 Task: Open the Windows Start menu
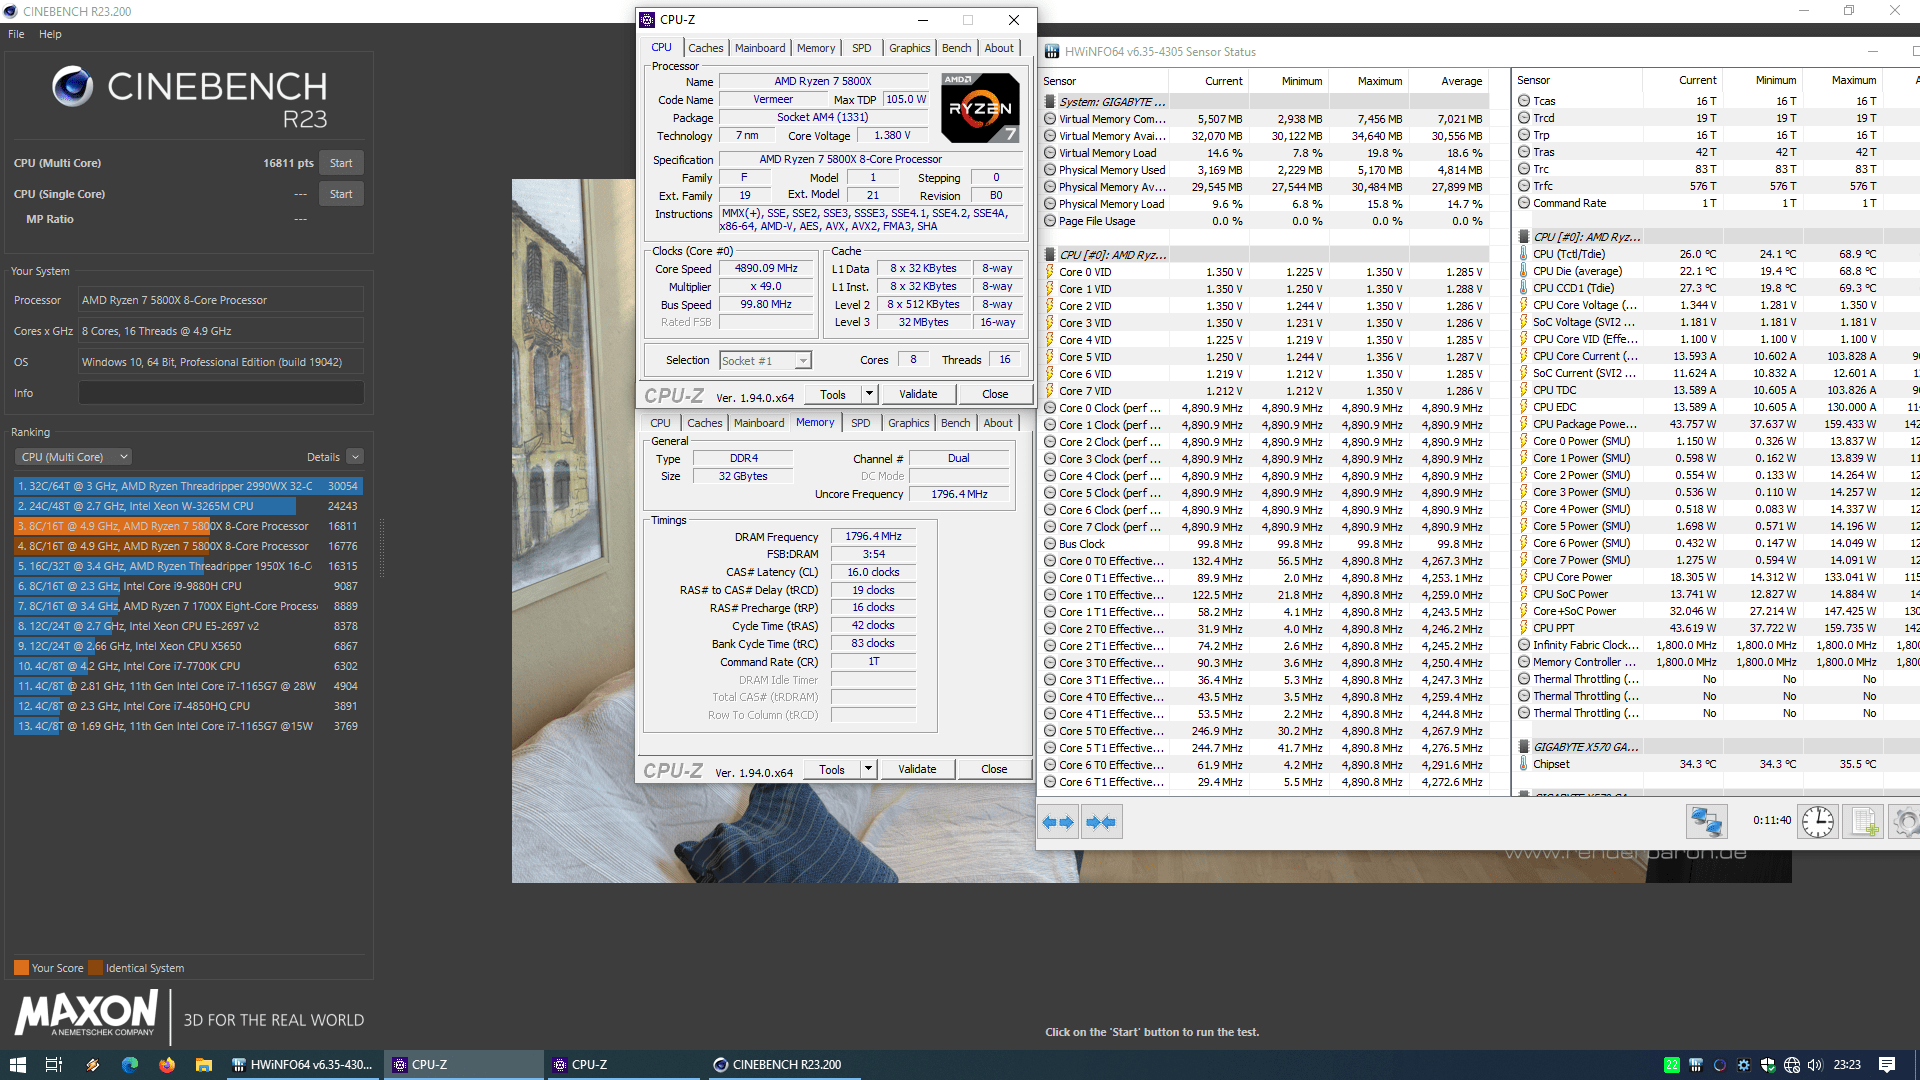click(x=17, y=1065)
